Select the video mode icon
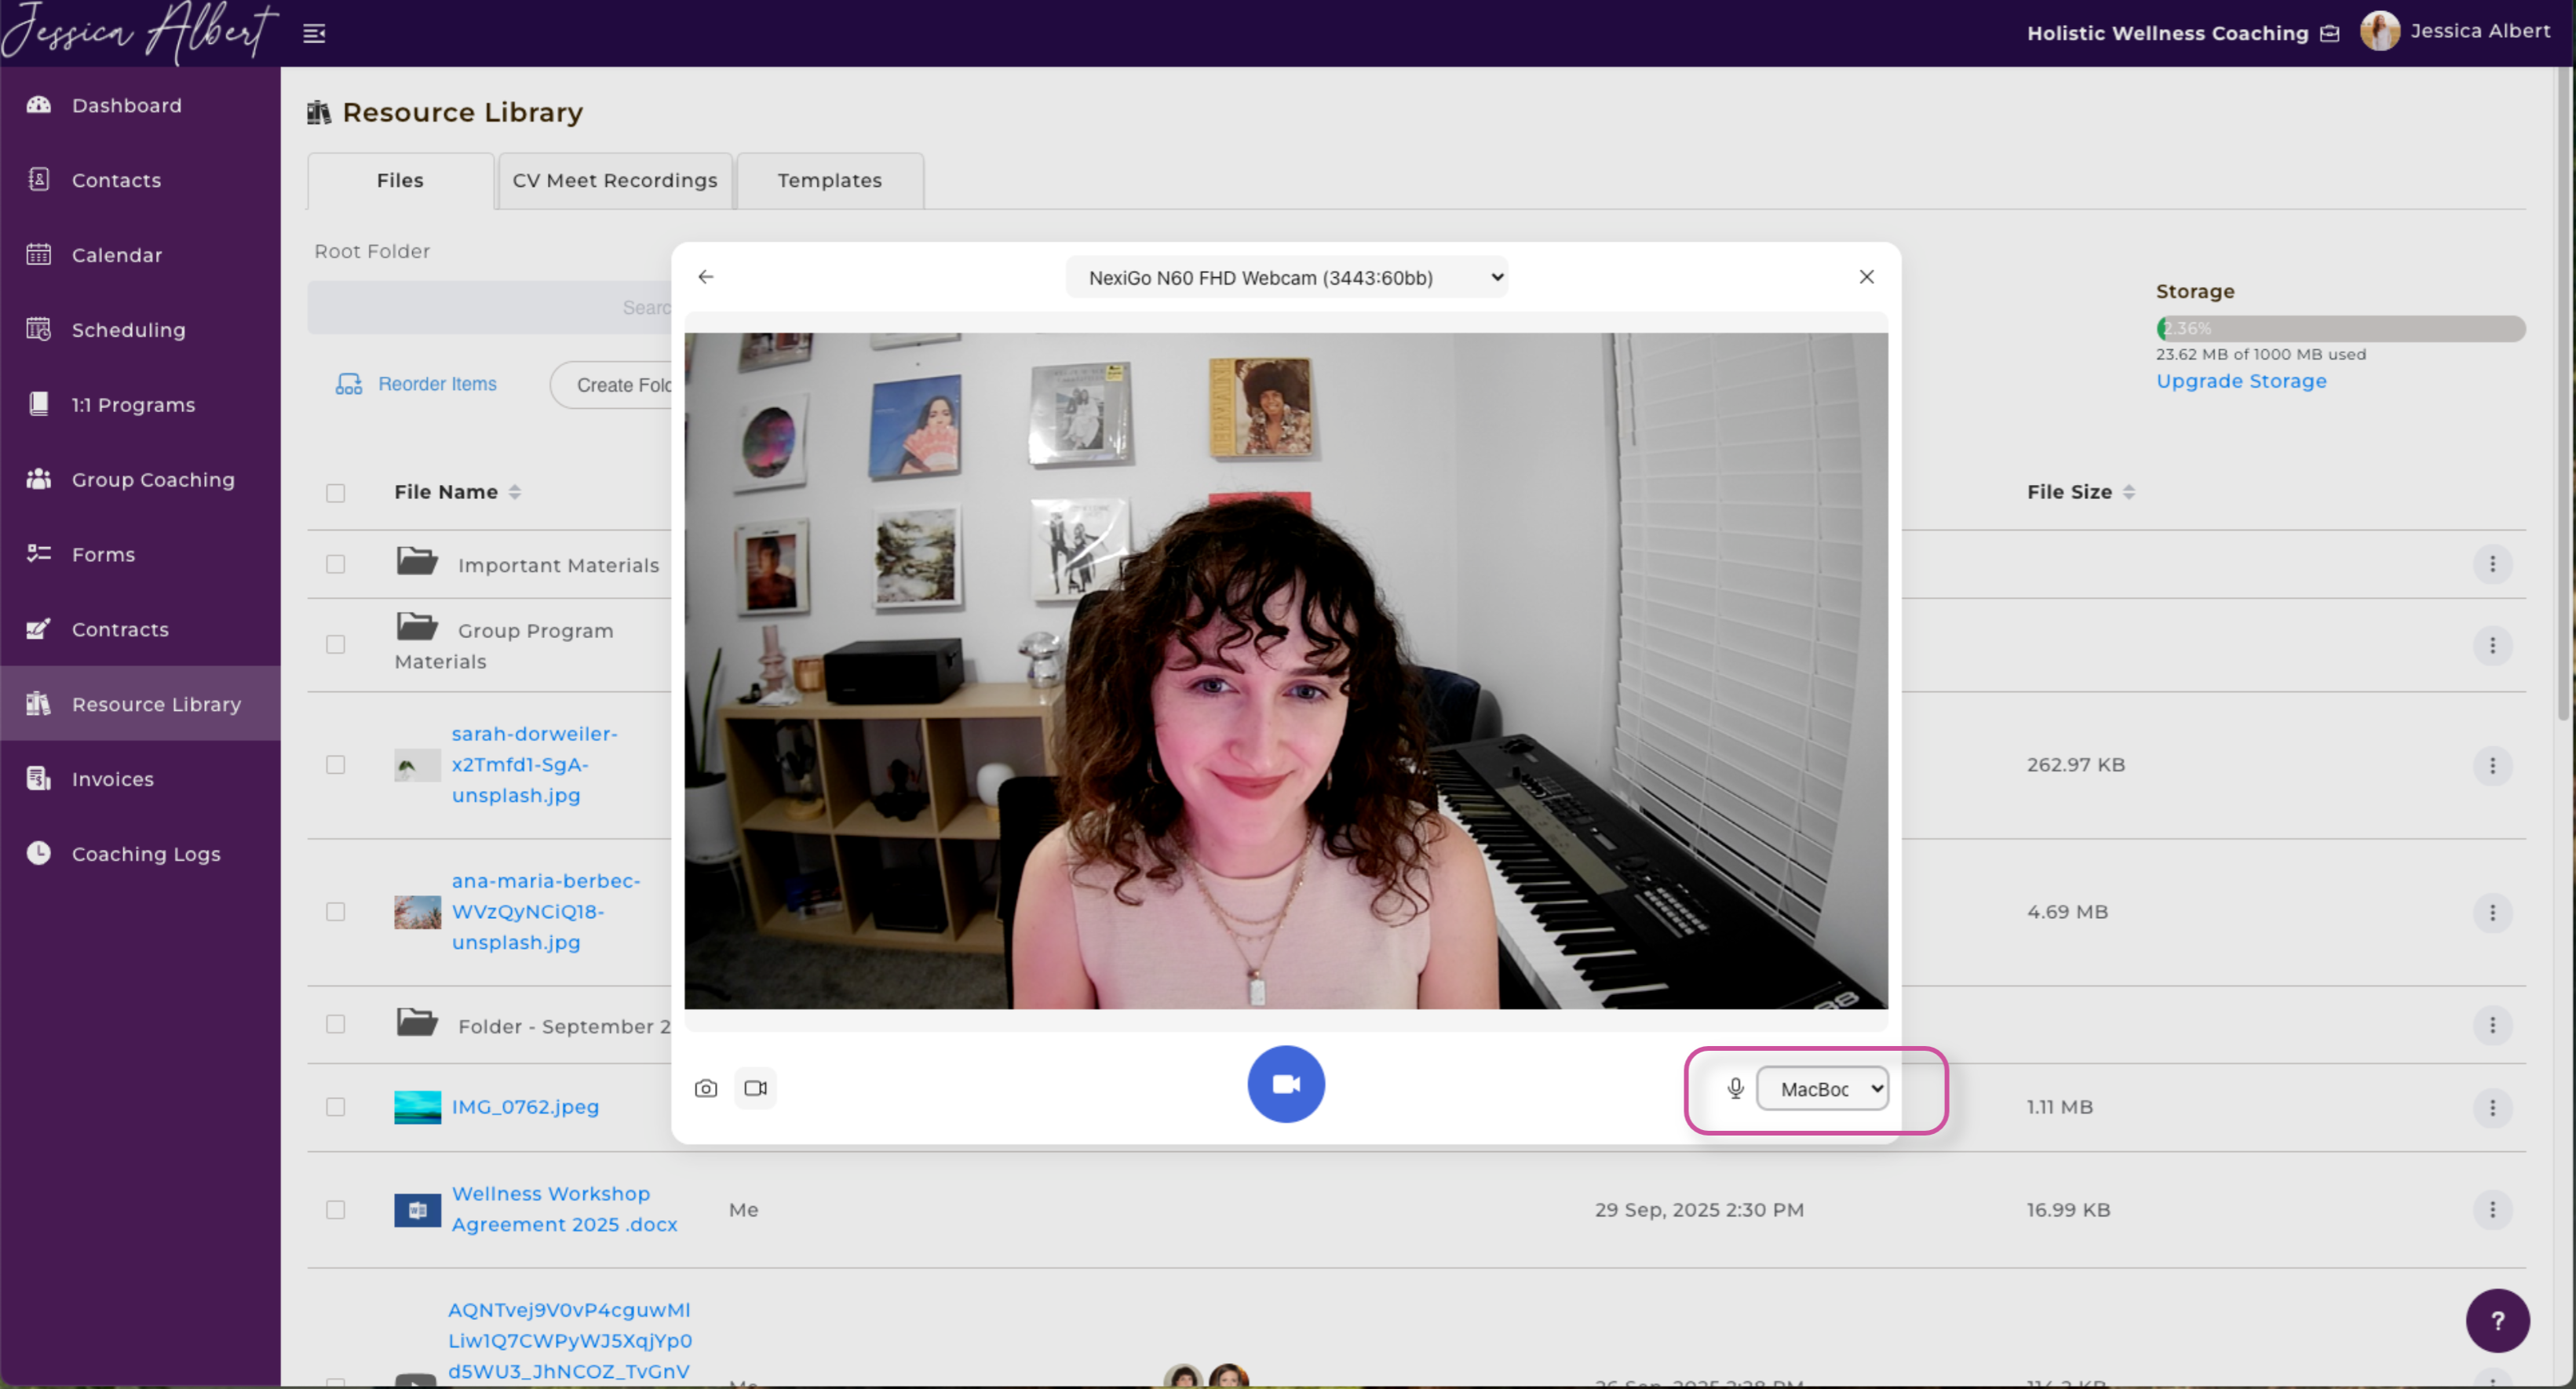This screenshot has width=2576, height=1389. [756, 1088]
